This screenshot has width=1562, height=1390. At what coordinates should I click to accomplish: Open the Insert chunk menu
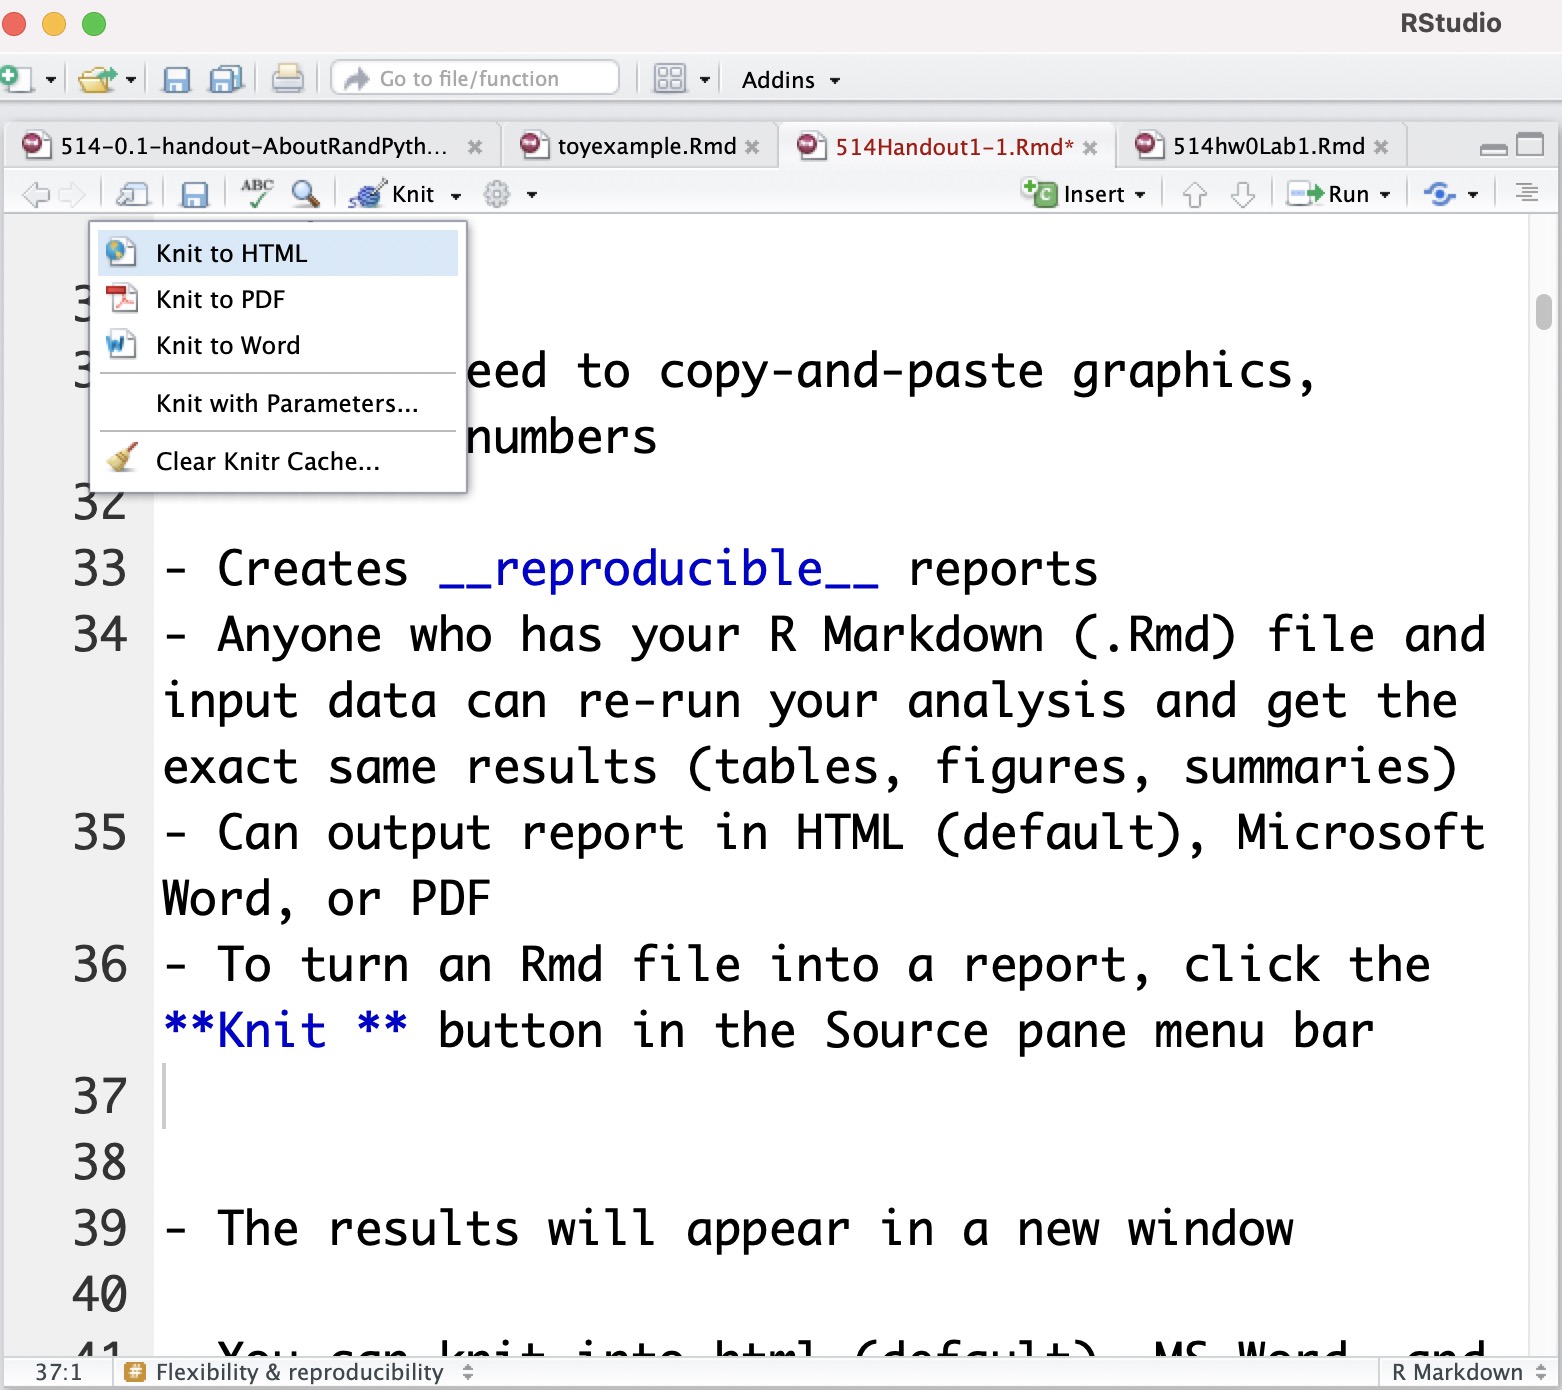click(1084, 193)
